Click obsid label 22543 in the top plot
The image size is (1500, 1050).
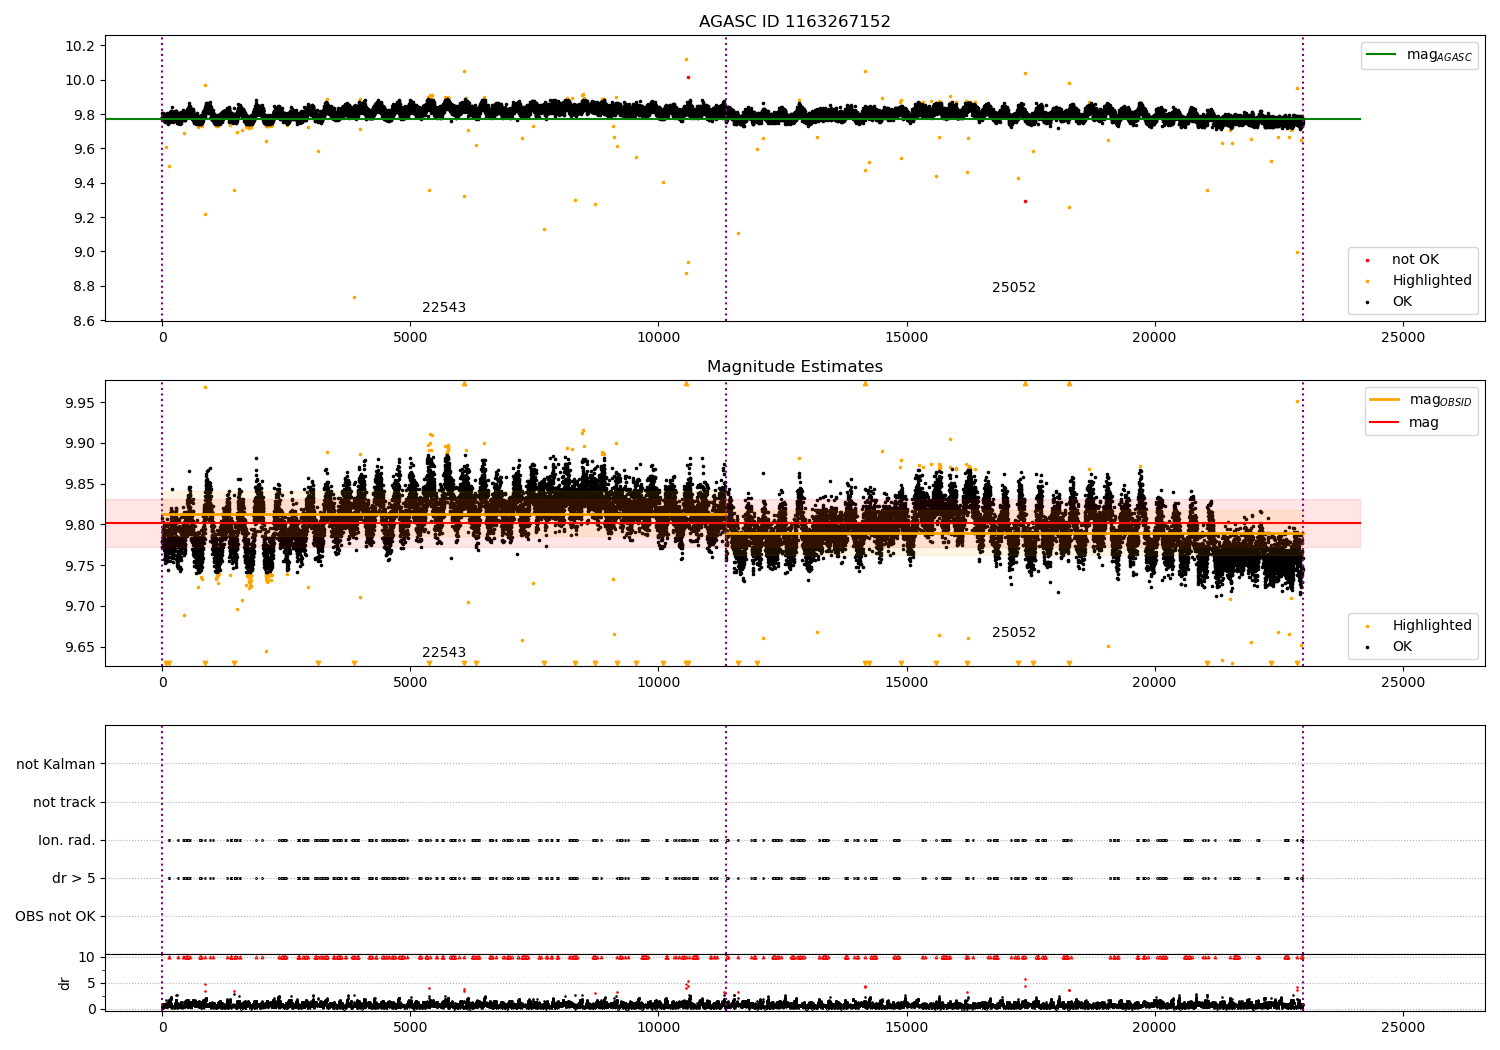pos(444,308)
